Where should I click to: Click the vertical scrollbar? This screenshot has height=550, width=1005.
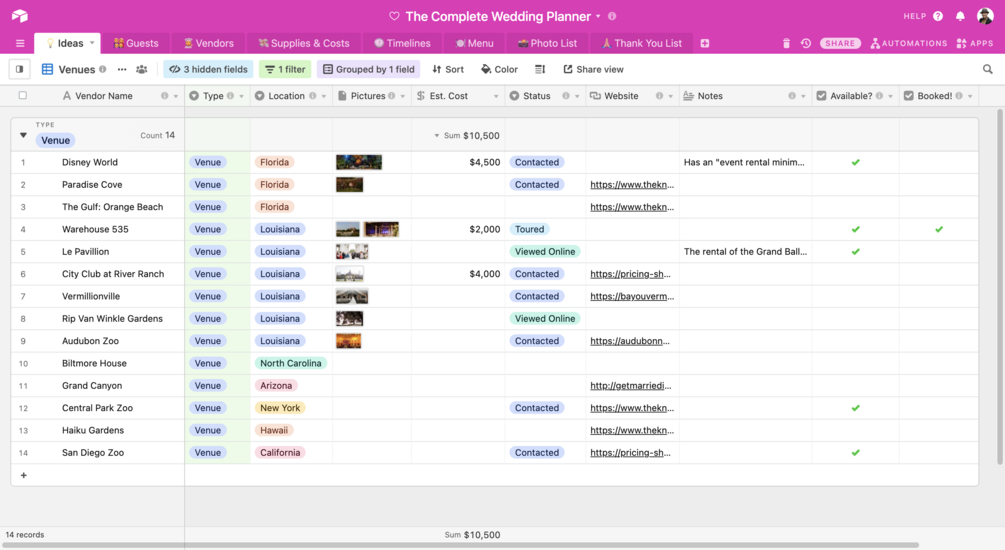click(x=999, y=285)
